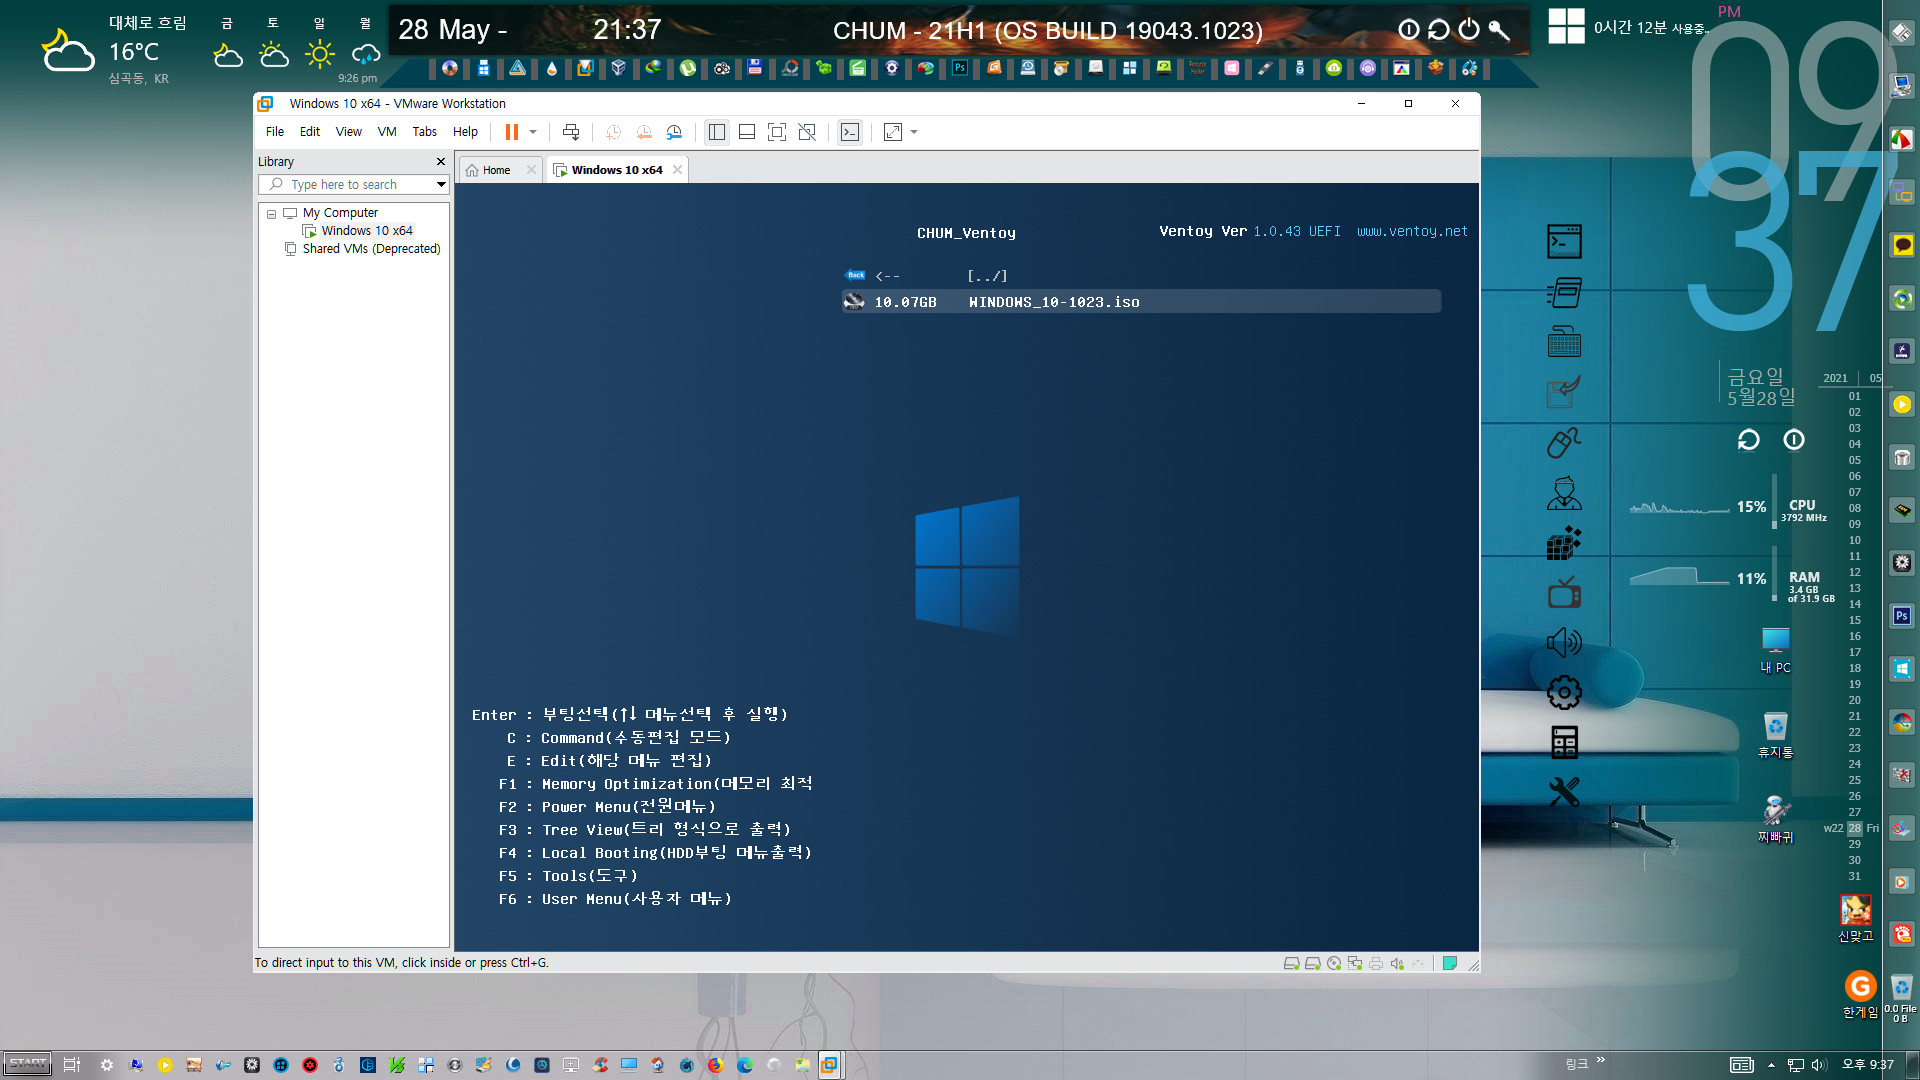Viewport: 1920px width, 1080px height.
Task: Click the top bar shutdown power icon
Action: click(1468, 30)
